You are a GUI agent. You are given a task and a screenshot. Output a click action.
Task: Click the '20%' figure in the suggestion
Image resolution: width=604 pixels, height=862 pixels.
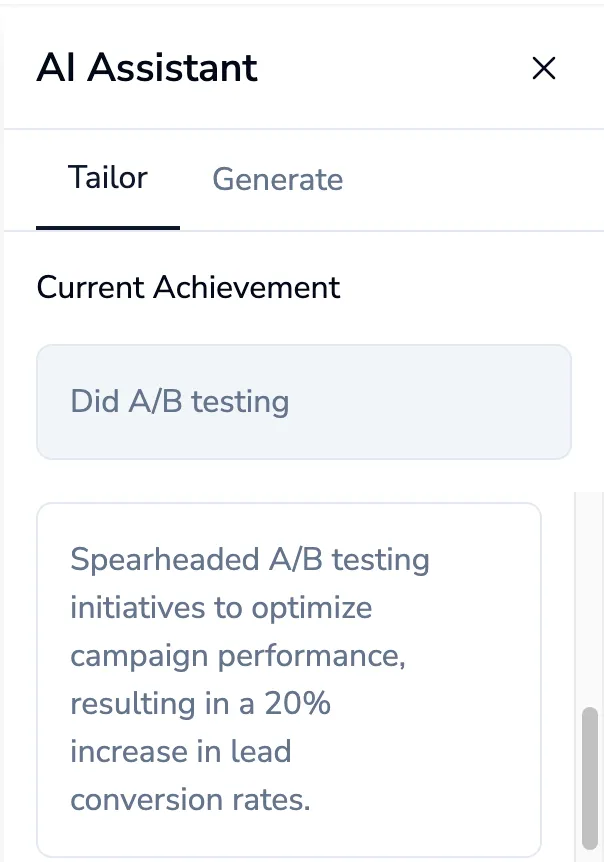pos(297,703)
